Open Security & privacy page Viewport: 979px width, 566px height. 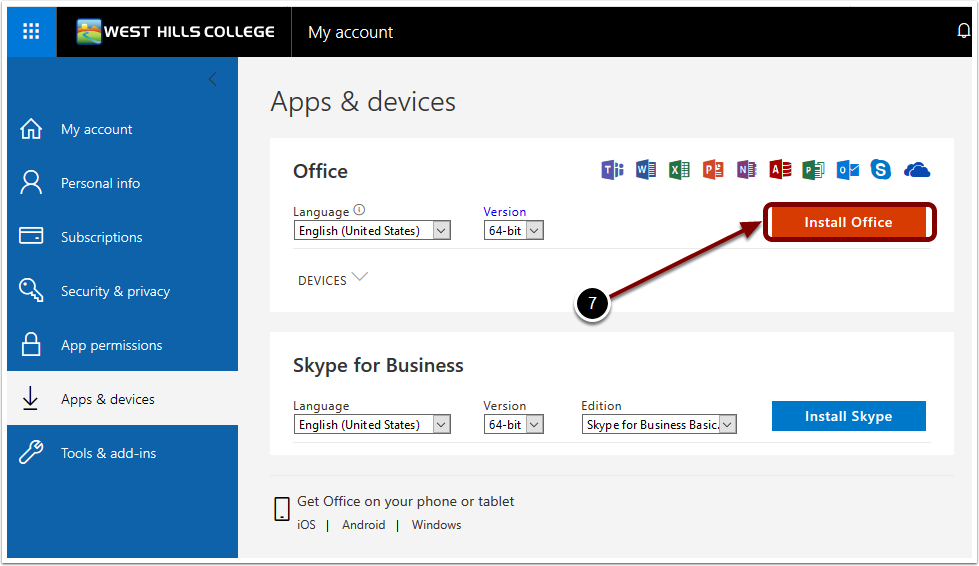116,291
